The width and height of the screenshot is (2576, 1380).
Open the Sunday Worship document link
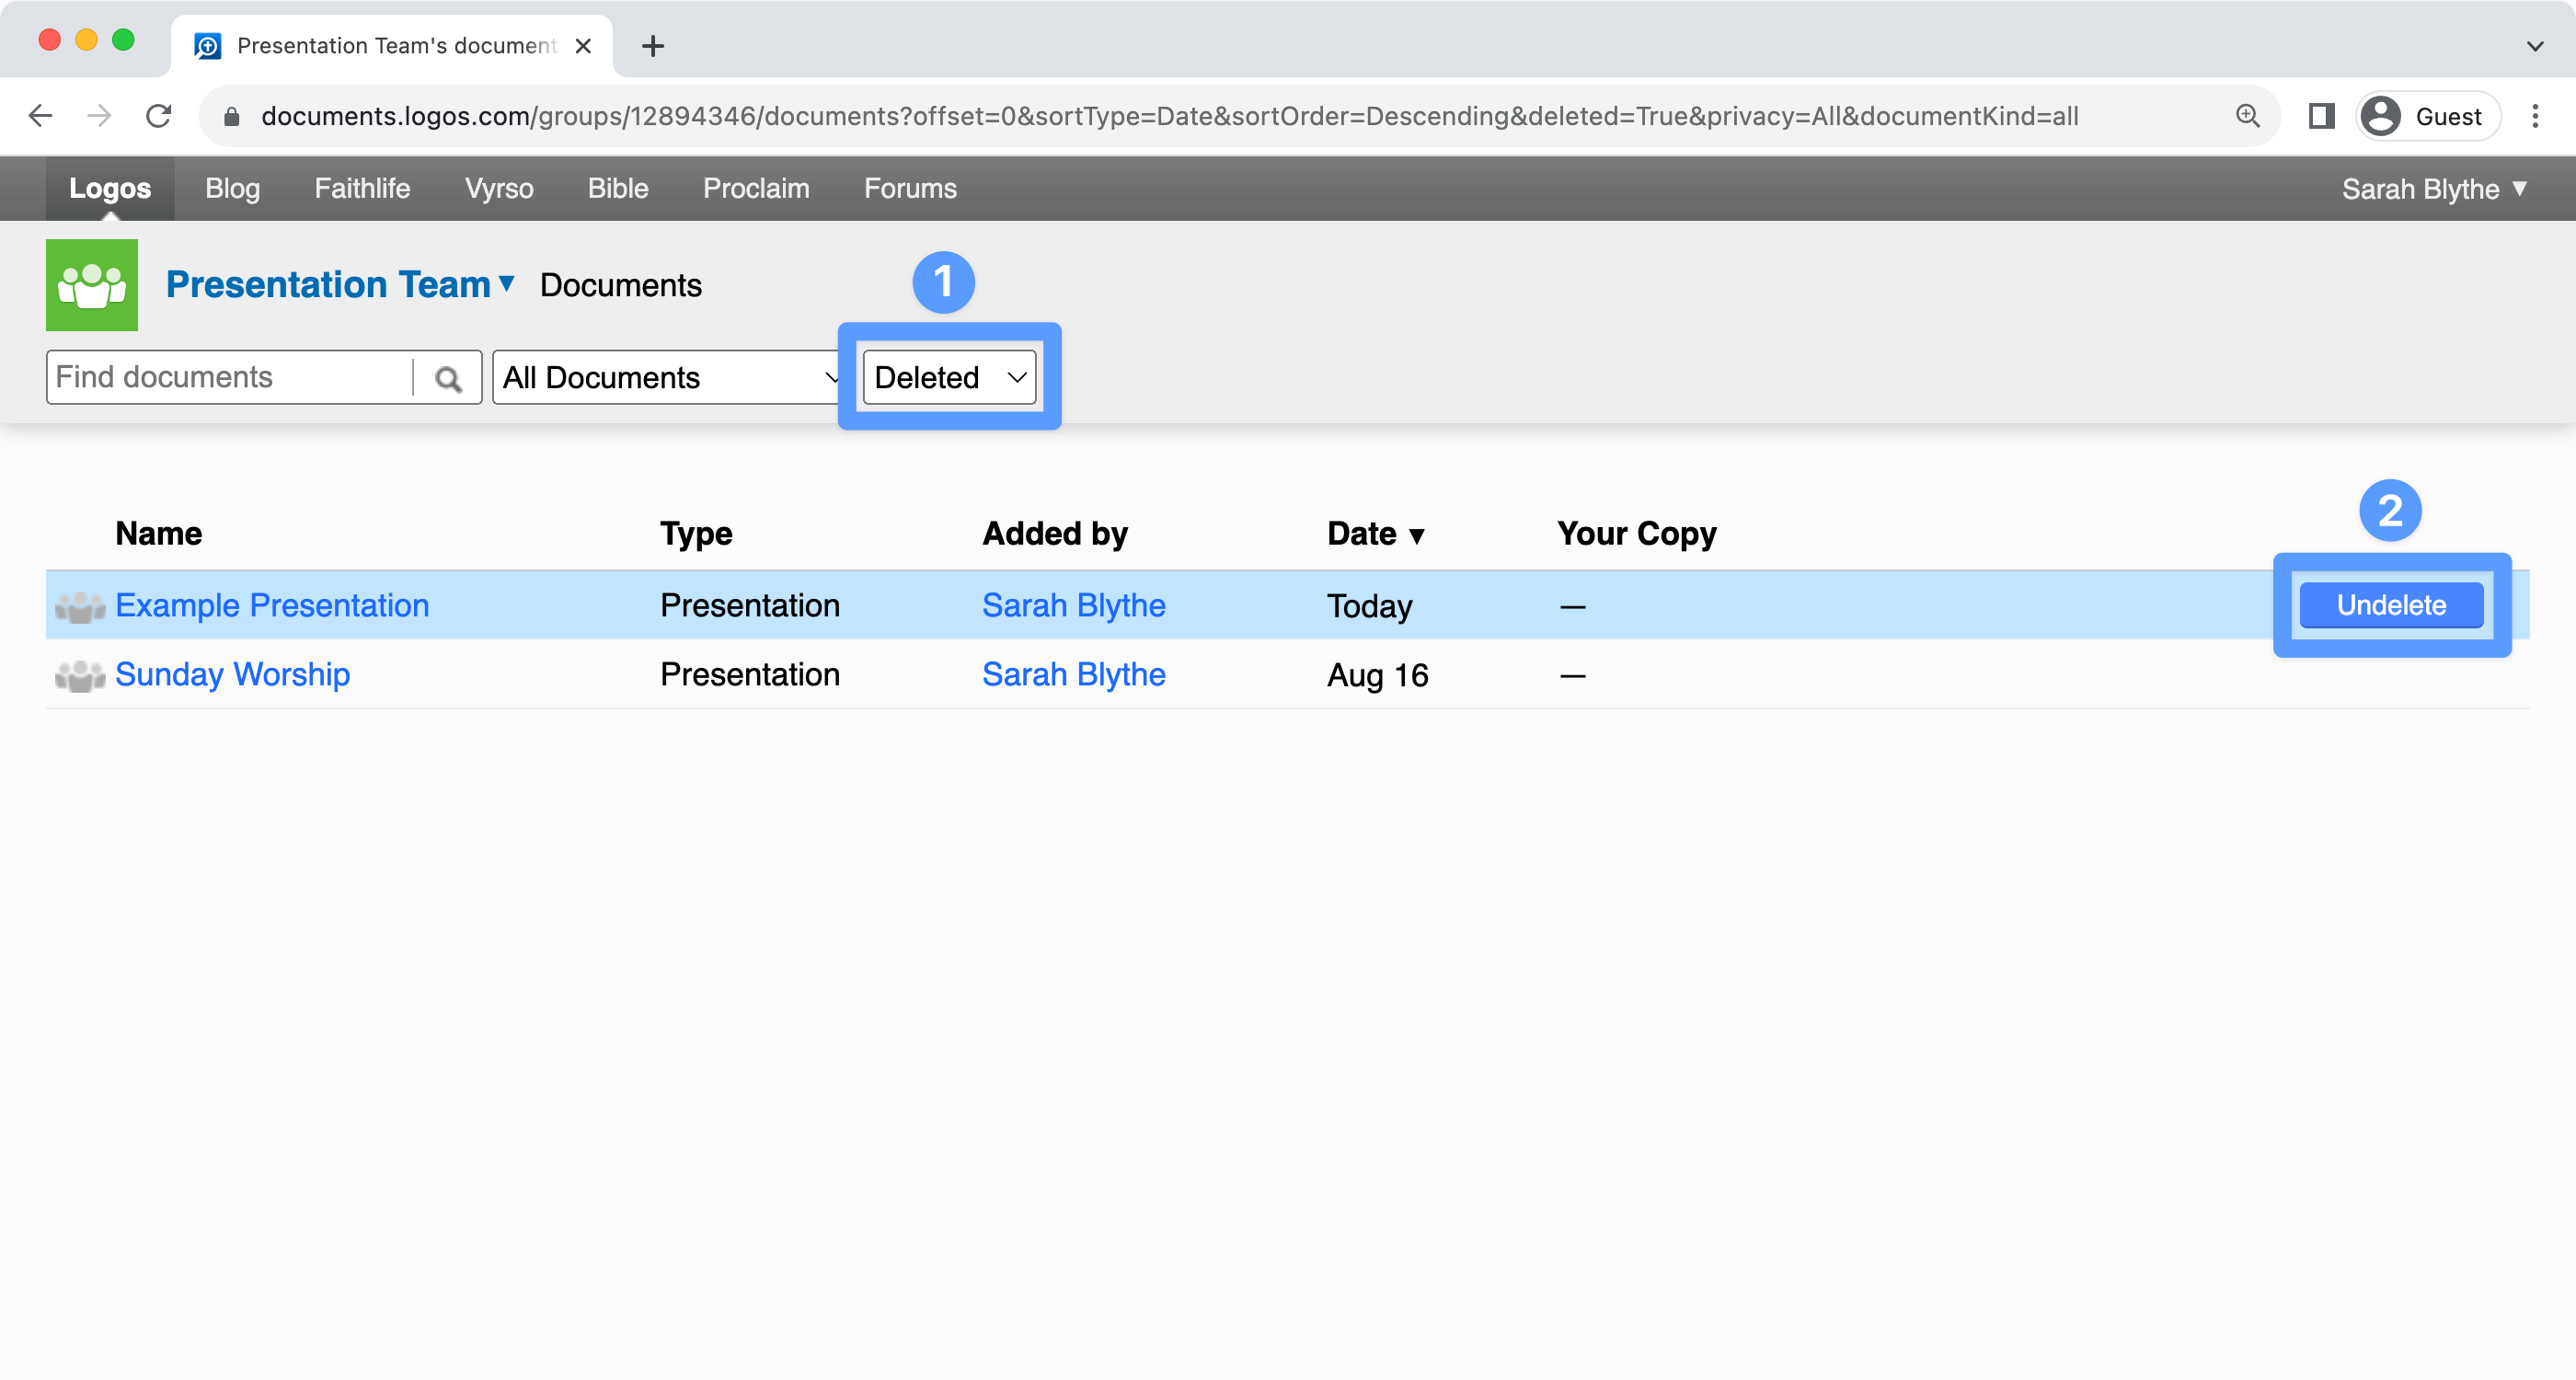tap(233, 675)
